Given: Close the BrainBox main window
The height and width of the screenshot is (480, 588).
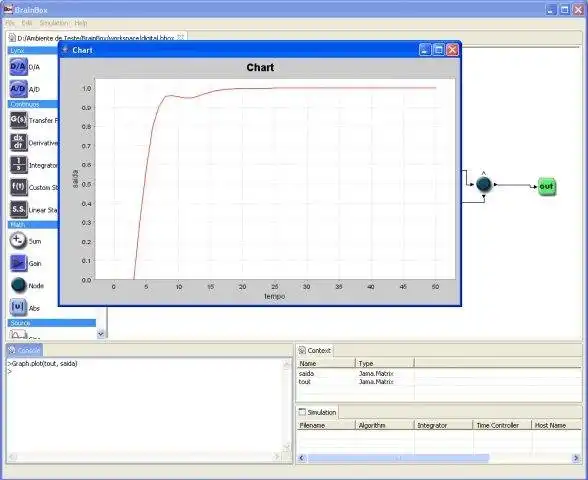Looking at the screenshot, I should (579, 9).
